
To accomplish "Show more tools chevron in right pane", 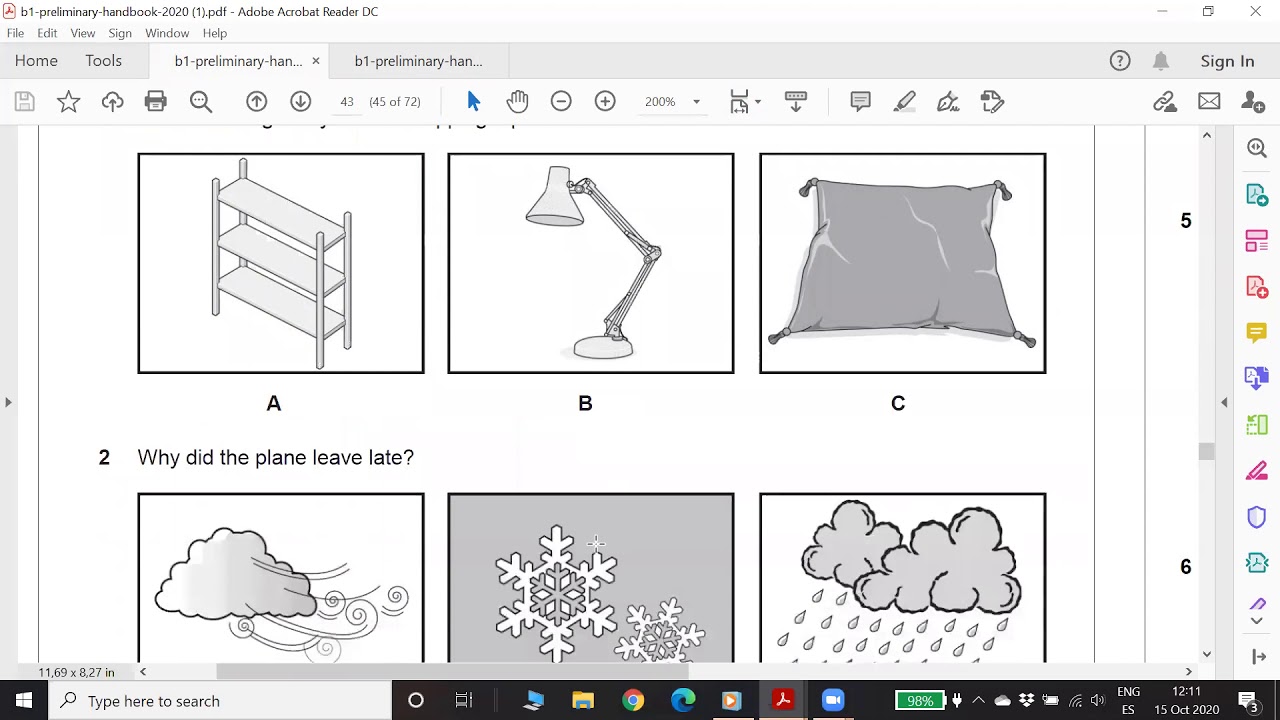I will pos(1257,621).
